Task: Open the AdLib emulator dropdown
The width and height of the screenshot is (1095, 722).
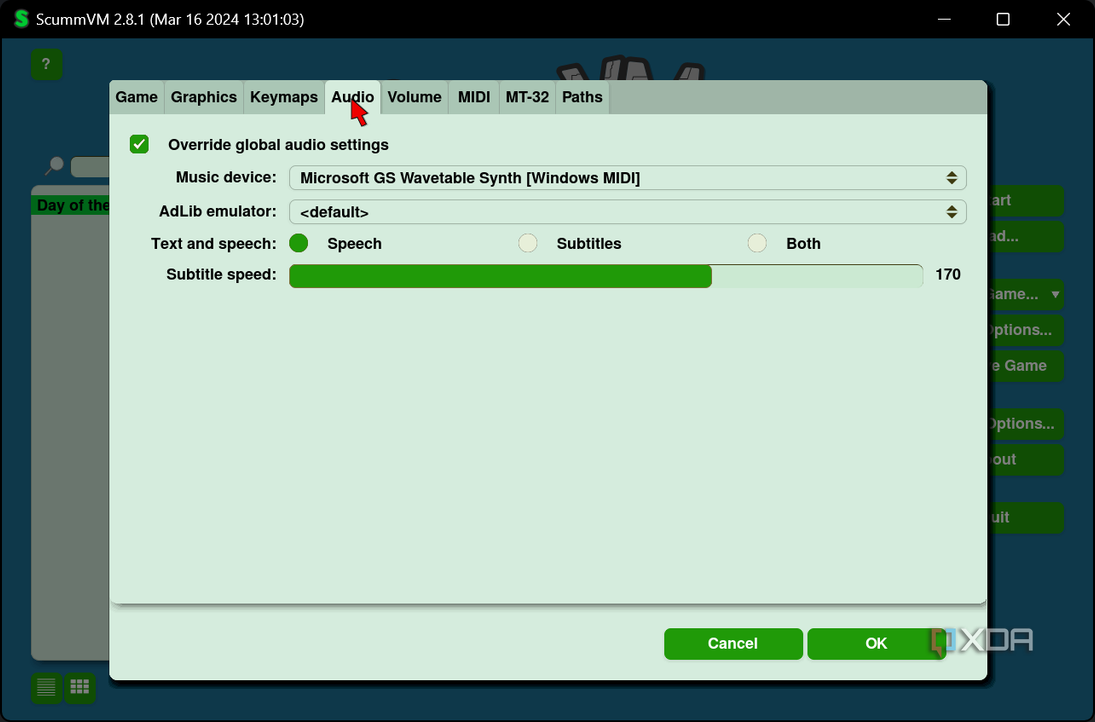Action: click(628, 212)
